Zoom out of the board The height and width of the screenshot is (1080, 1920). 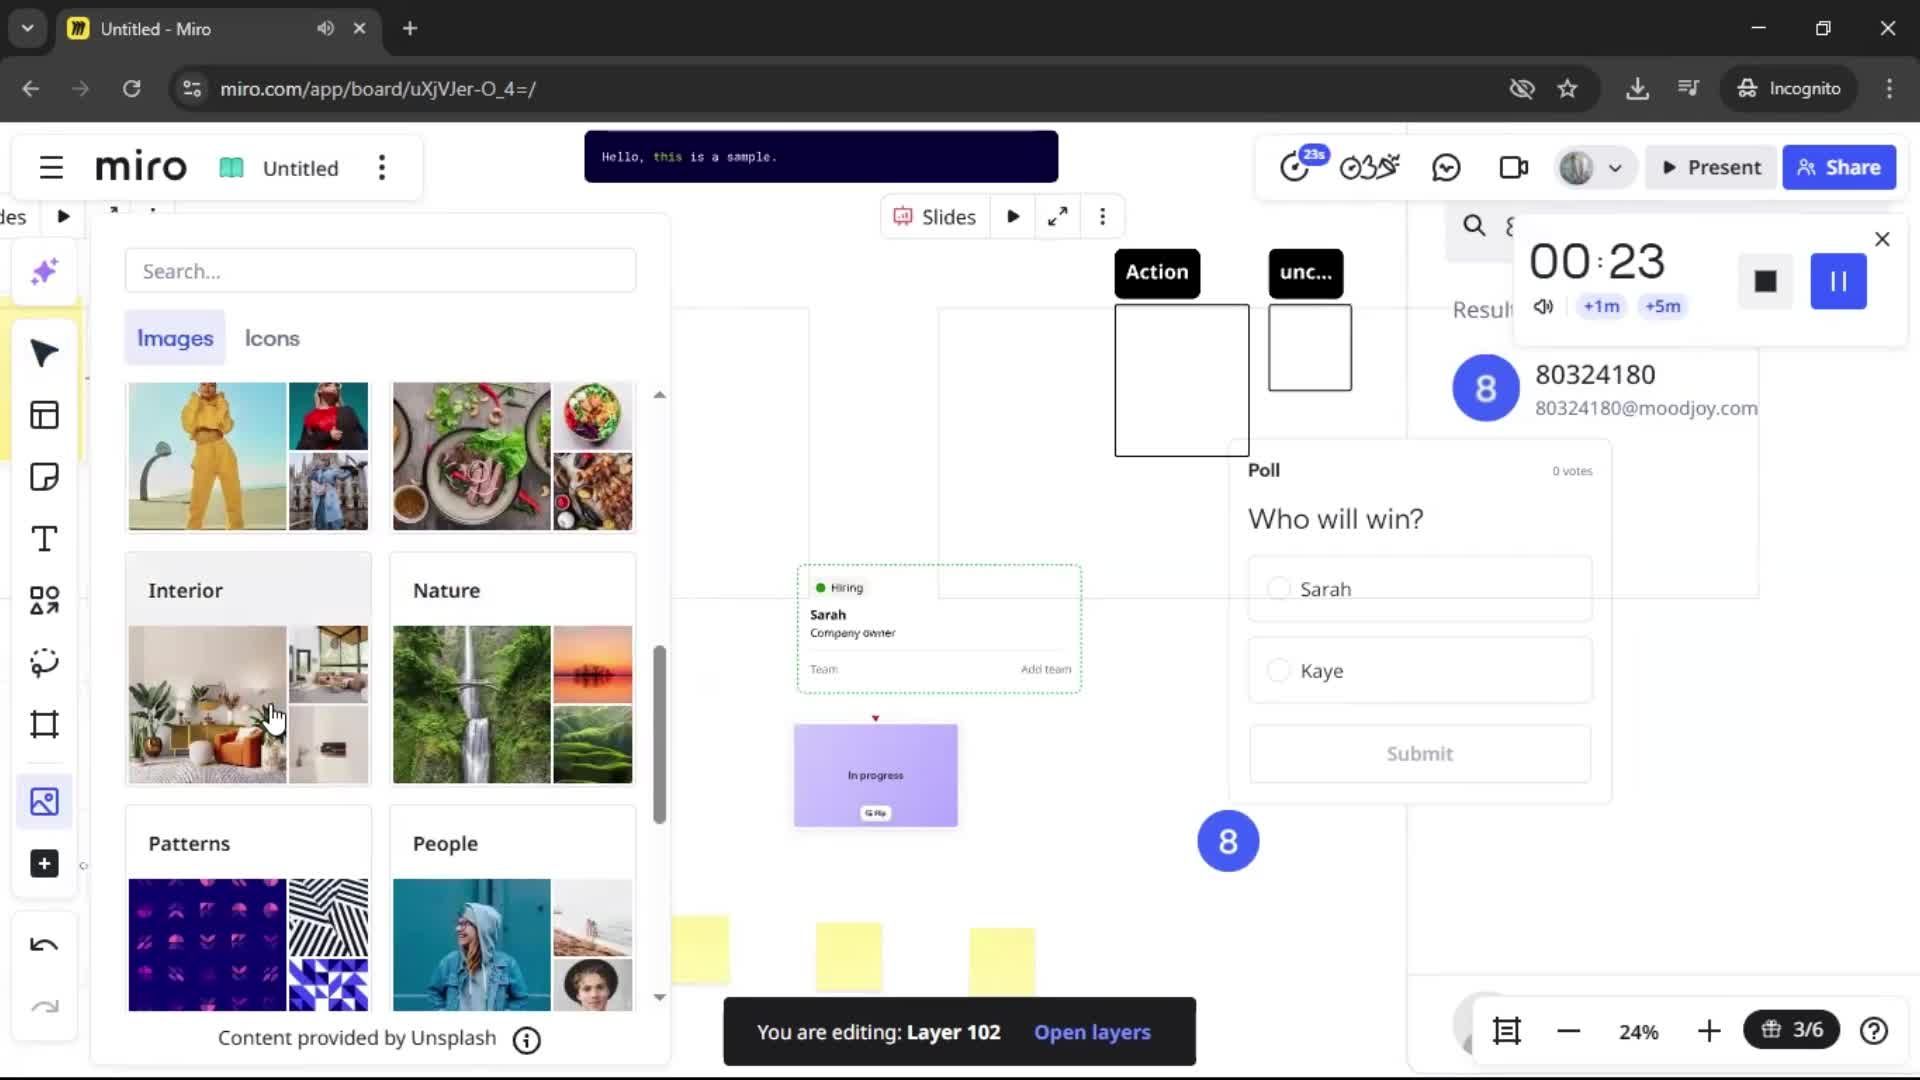click(x=1568, y=1031)
